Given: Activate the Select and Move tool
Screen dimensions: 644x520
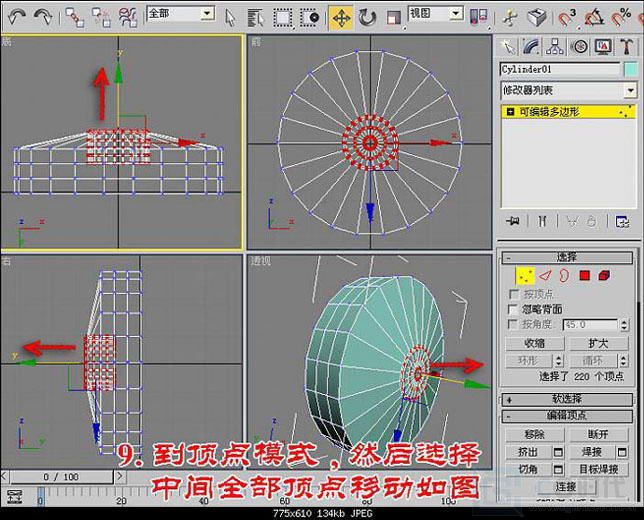Looking at the screenshot, I should (341, 18).
